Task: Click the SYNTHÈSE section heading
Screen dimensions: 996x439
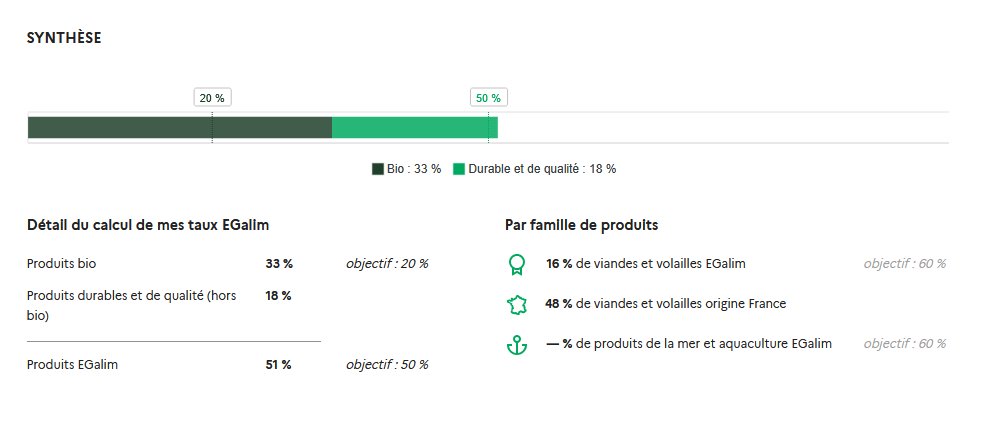Action: [64, 38]
